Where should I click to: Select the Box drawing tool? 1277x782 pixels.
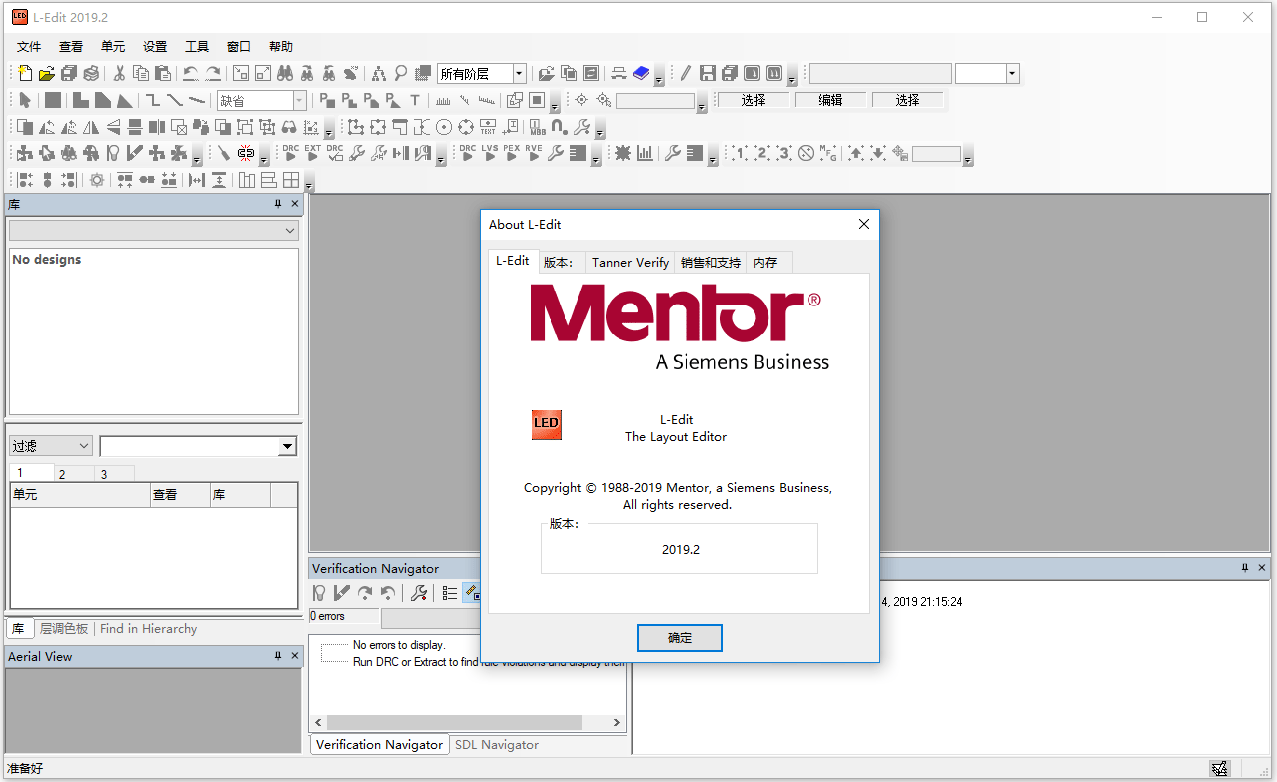tap(53, 100)
